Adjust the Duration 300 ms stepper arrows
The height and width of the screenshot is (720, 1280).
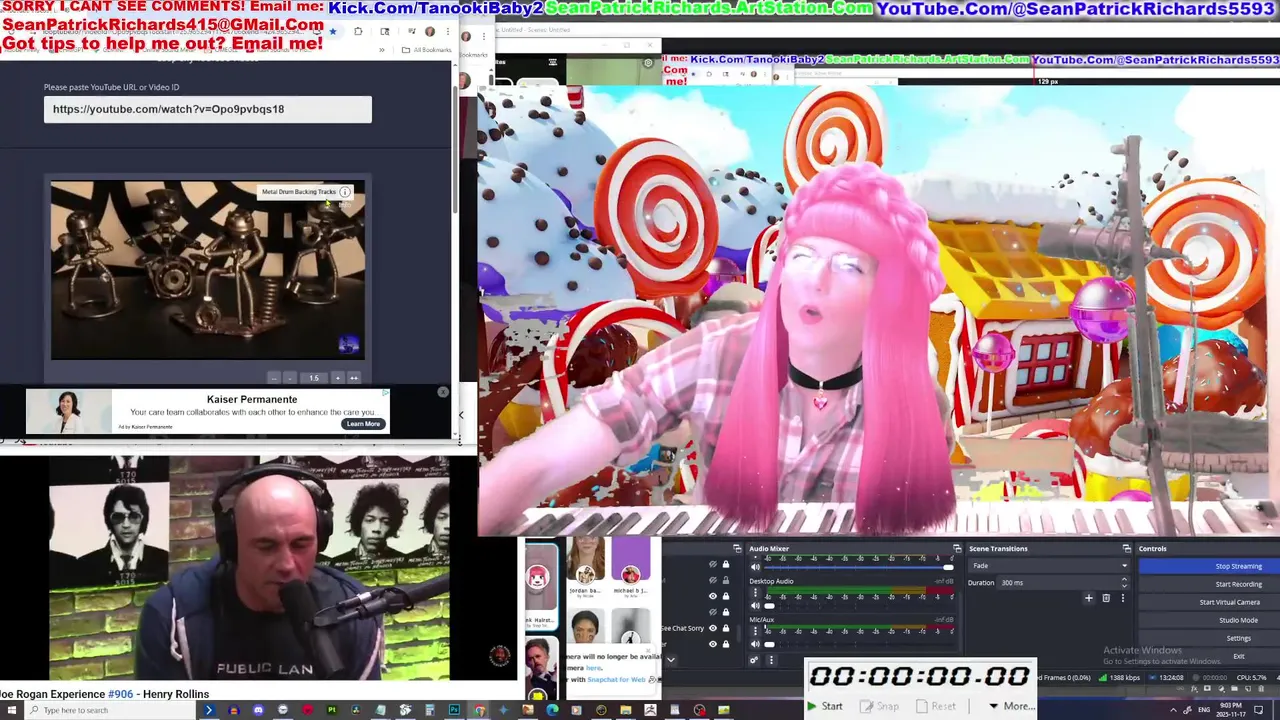tap(1124, 583)
